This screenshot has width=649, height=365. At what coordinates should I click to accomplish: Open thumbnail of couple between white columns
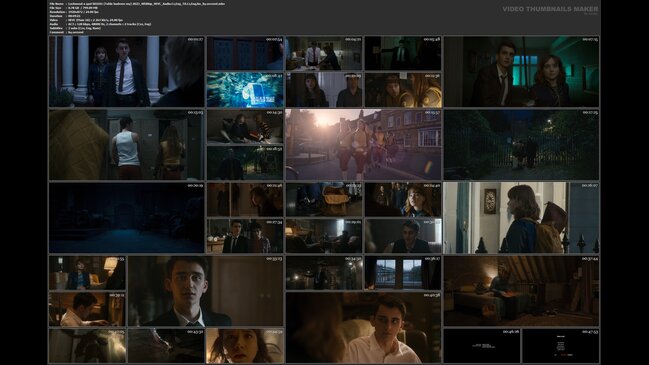click(x=127, y=72)
